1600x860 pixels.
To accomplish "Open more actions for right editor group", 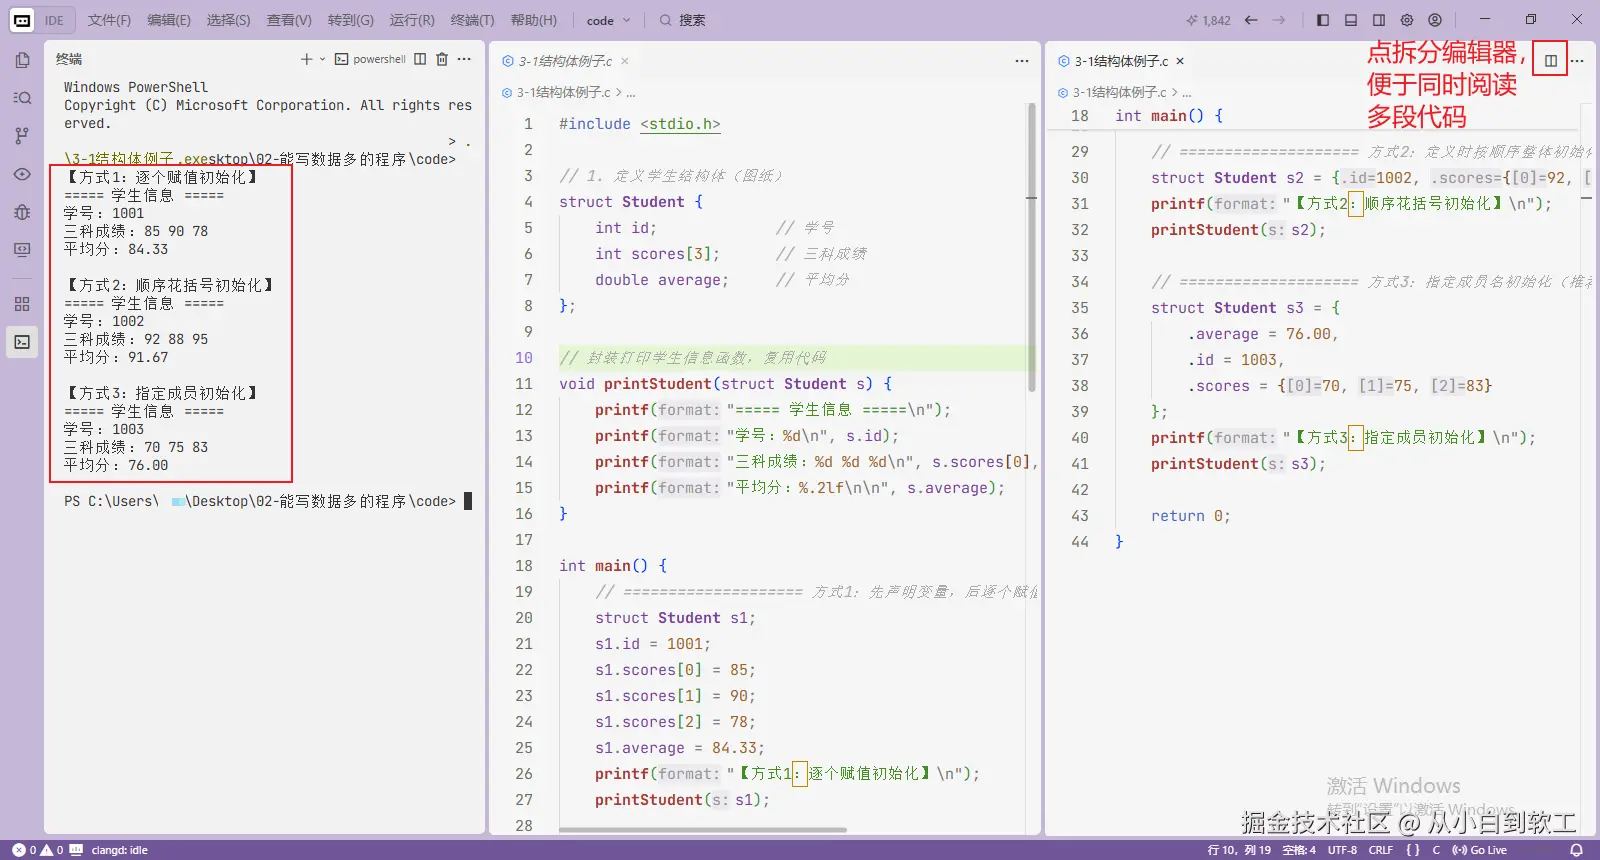I will click(1577, 61).
